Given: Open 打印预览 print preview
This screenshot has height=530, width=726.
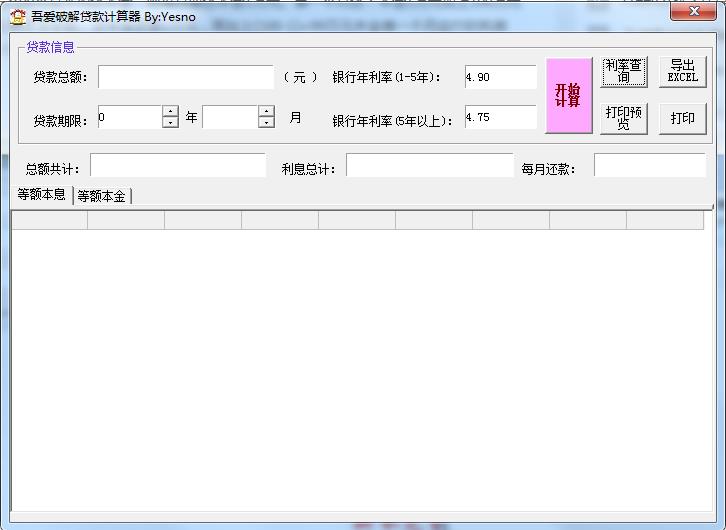Looking at the screenshot, I should [x=624, y=118].
